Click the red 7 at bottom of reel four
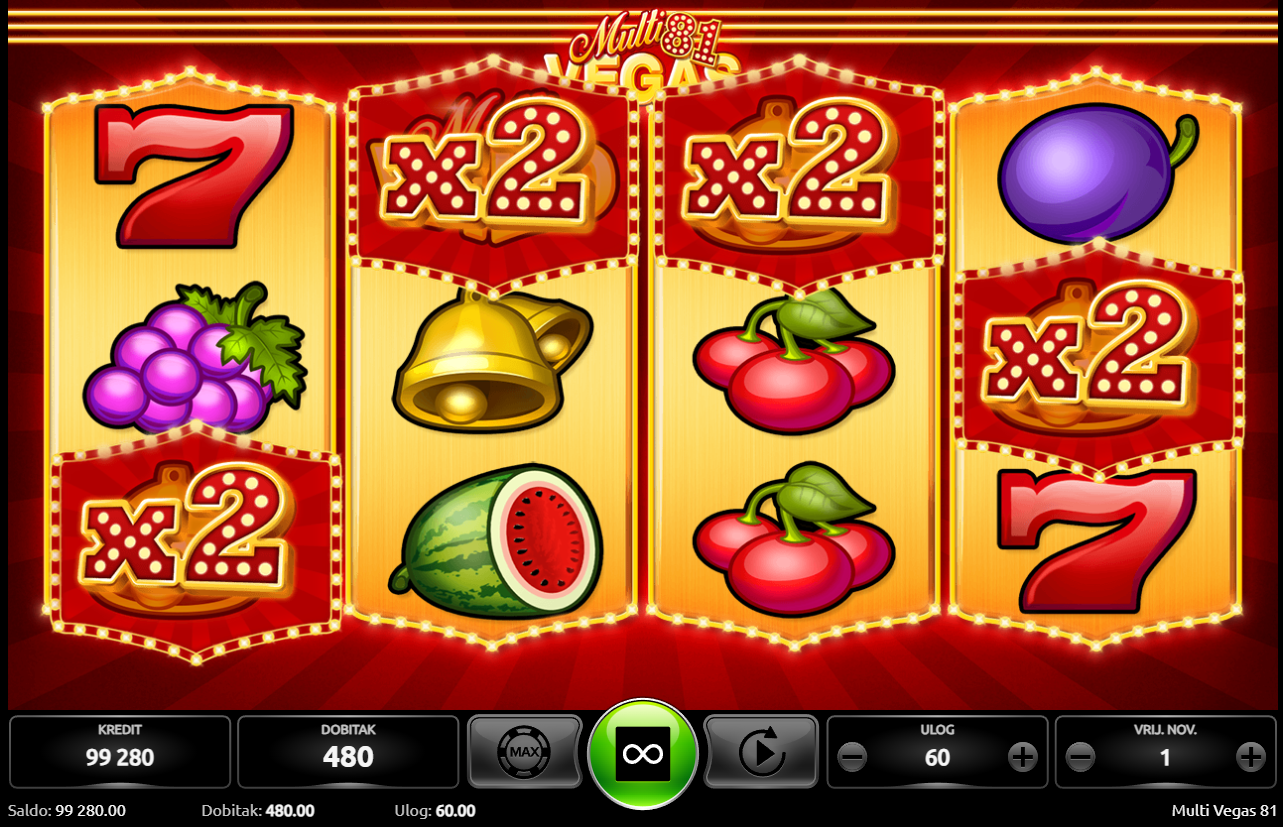 (1097, 540)
